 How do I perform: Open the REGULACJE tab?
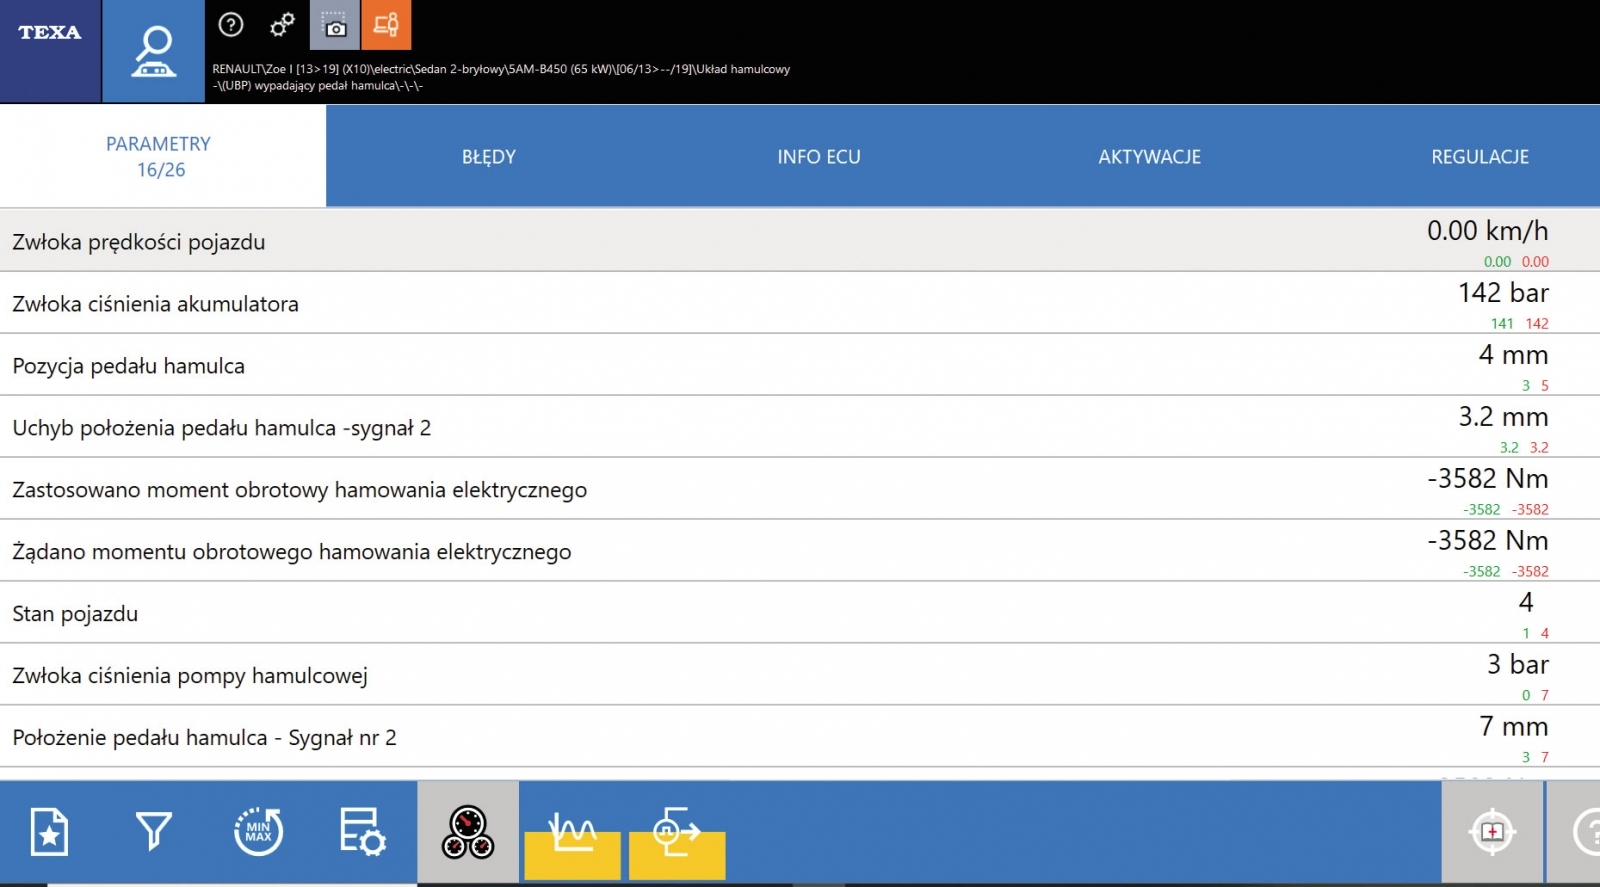click(1480, 157)
